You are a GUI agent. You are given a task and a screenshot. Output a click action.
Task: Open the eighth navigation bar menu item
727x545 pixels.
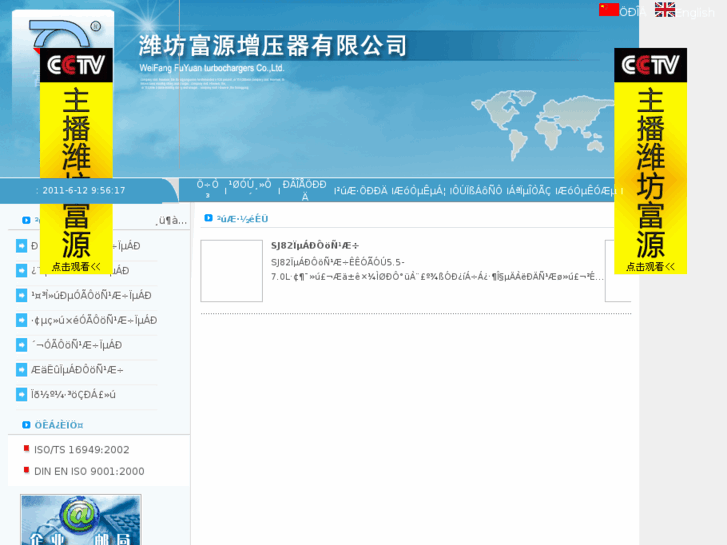pos(586,191)
